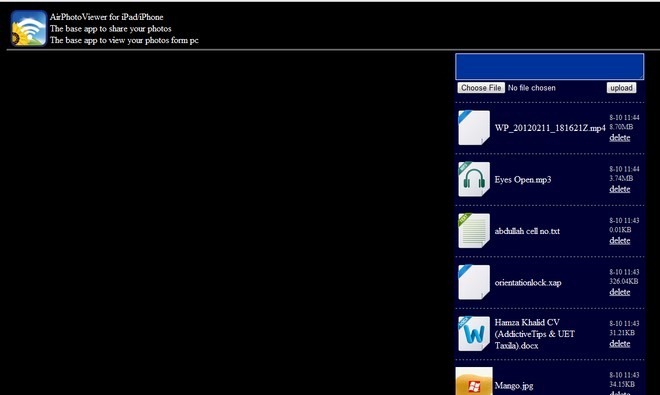Click the 8.70MB size of the mp4 file
This screenshot has height=395, width=660.
621,127
